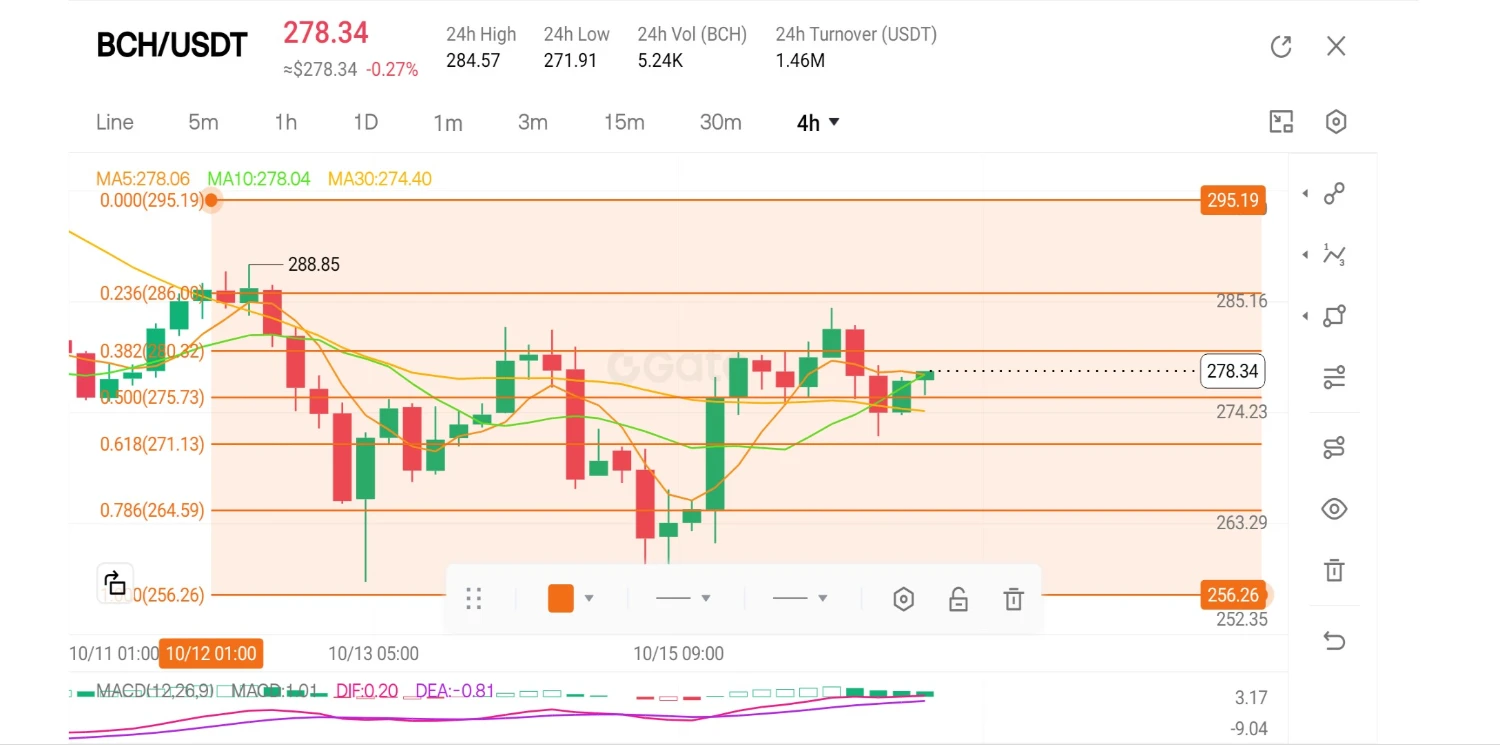
Task: Toggle continuous drawing mode icon in sidebar
Action: pos(1334,447)
